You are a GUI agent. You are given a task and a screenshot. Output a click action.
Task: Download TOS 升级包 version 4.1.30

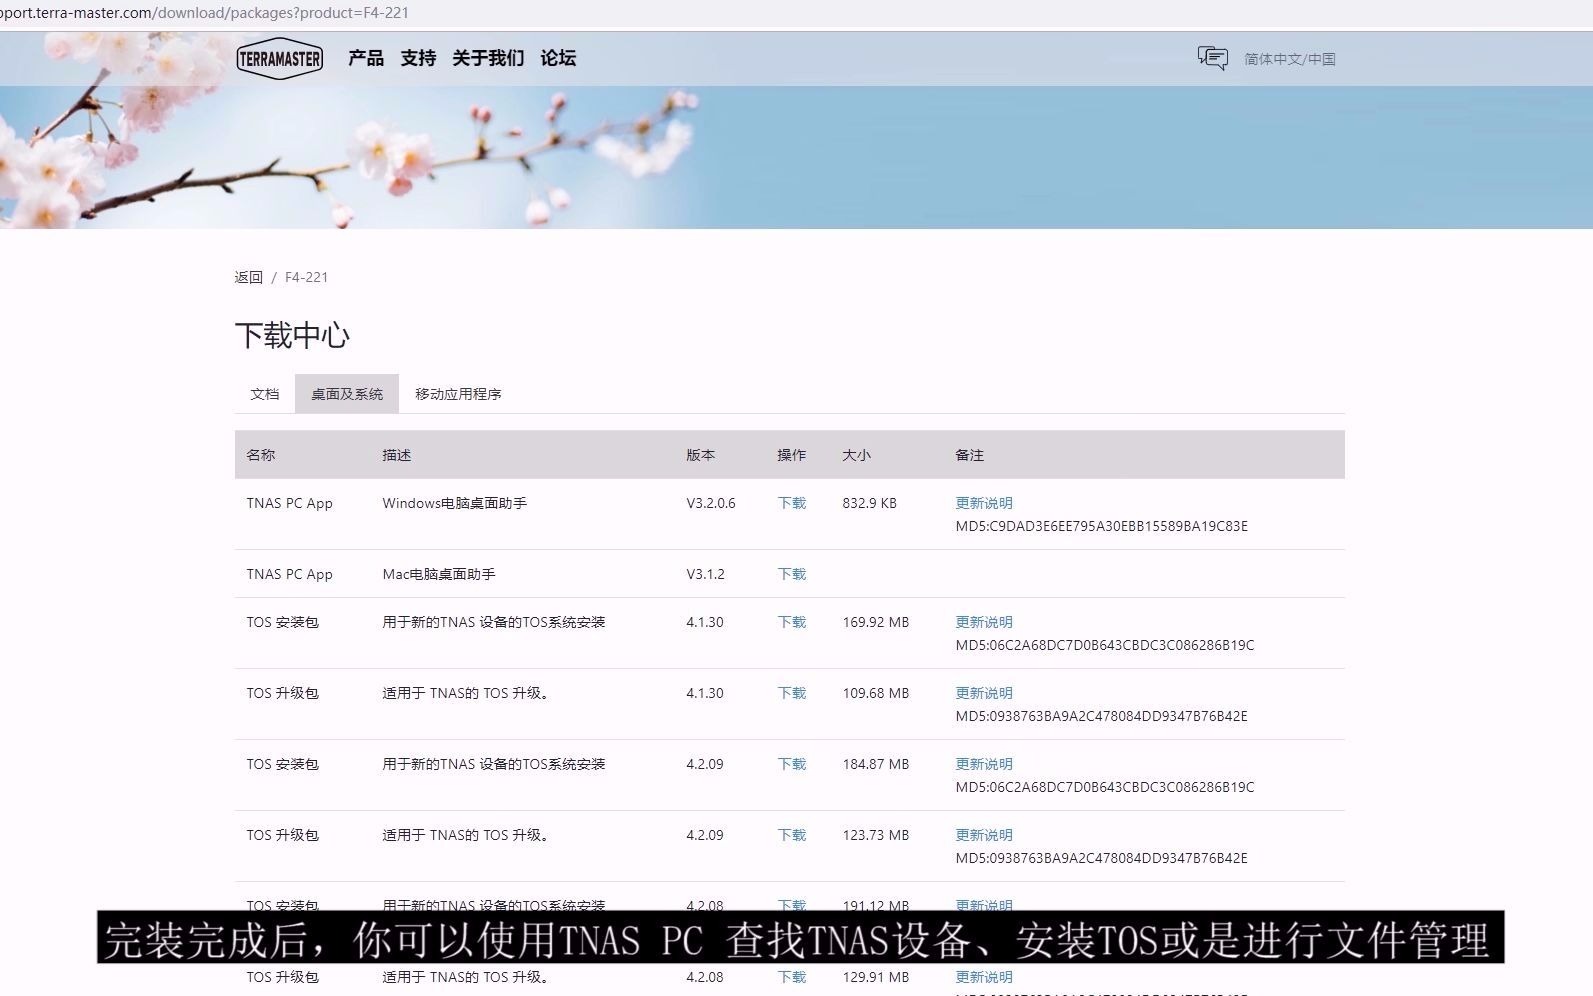pos(792,693)
